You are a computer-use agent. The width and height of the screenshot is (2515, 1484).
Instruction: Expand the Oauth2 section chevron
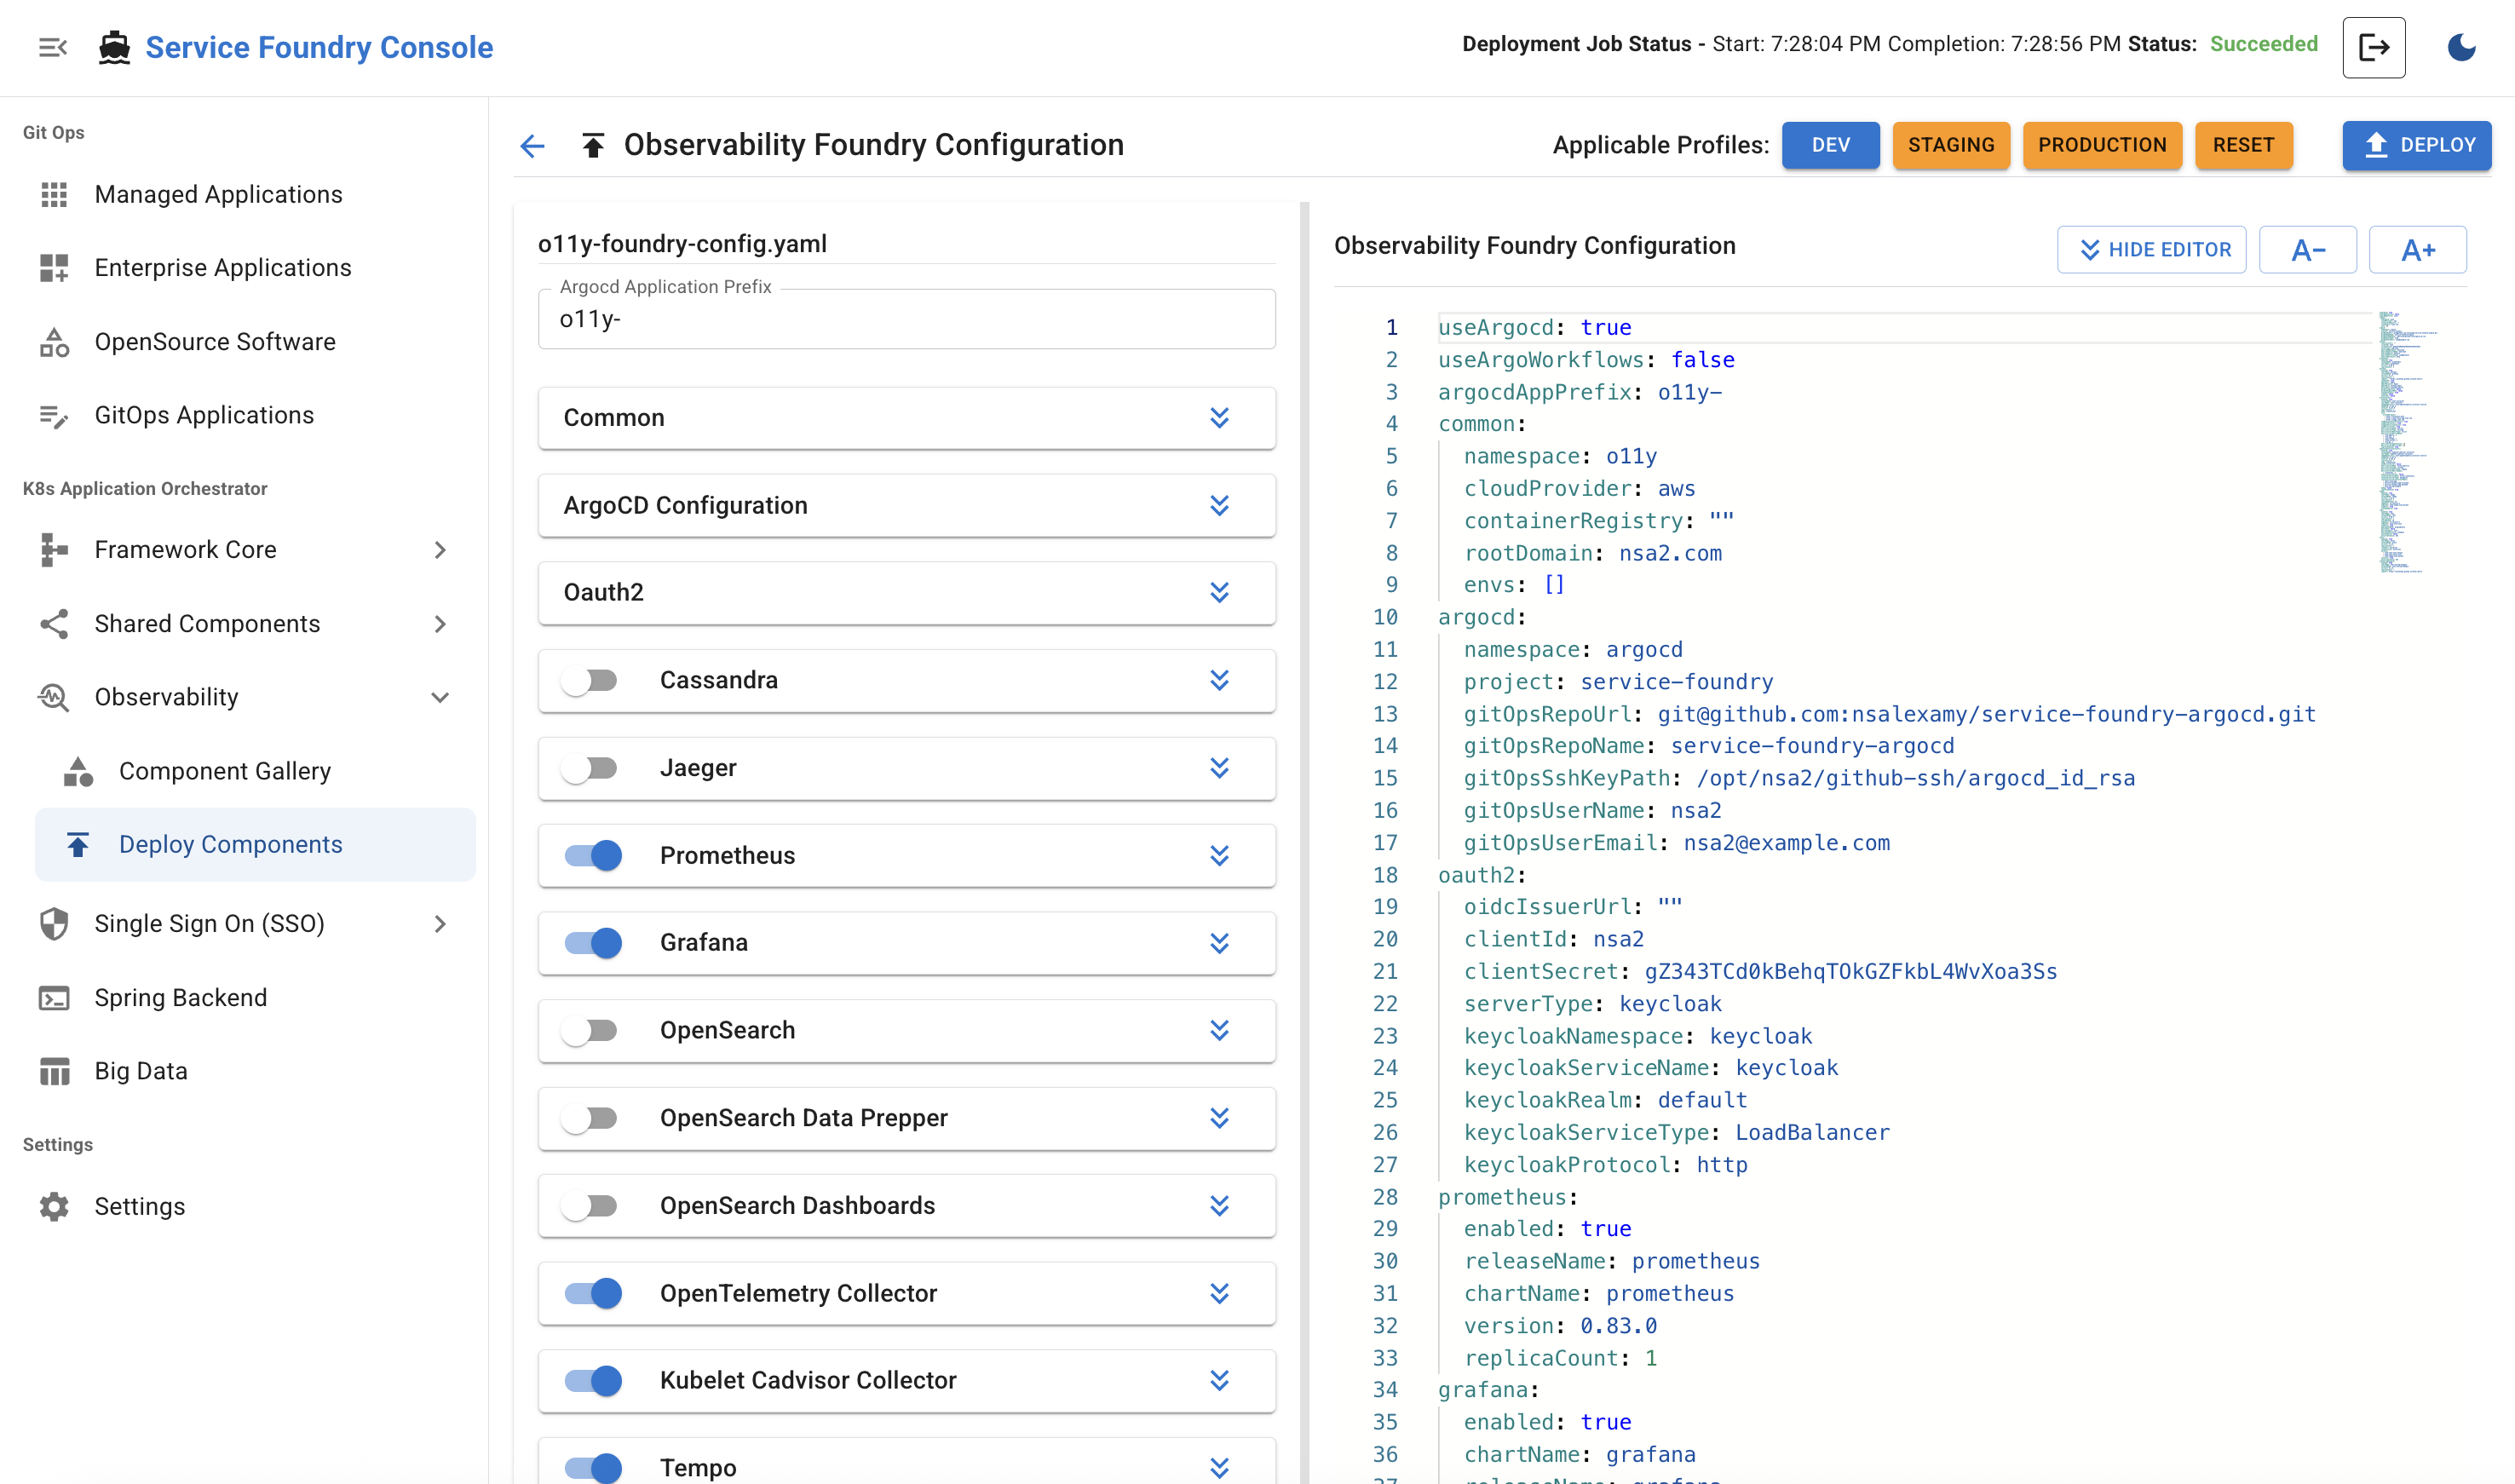point(1219,593)
